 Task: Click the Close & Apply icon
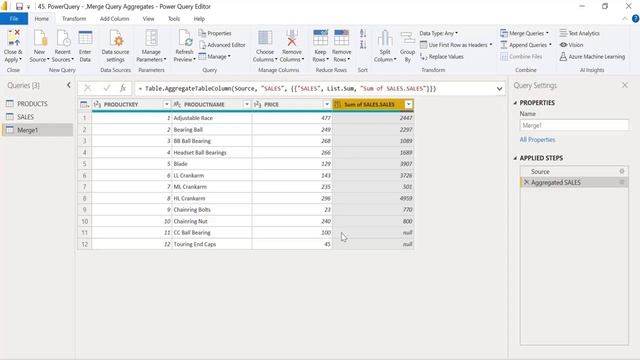(13, 38)
